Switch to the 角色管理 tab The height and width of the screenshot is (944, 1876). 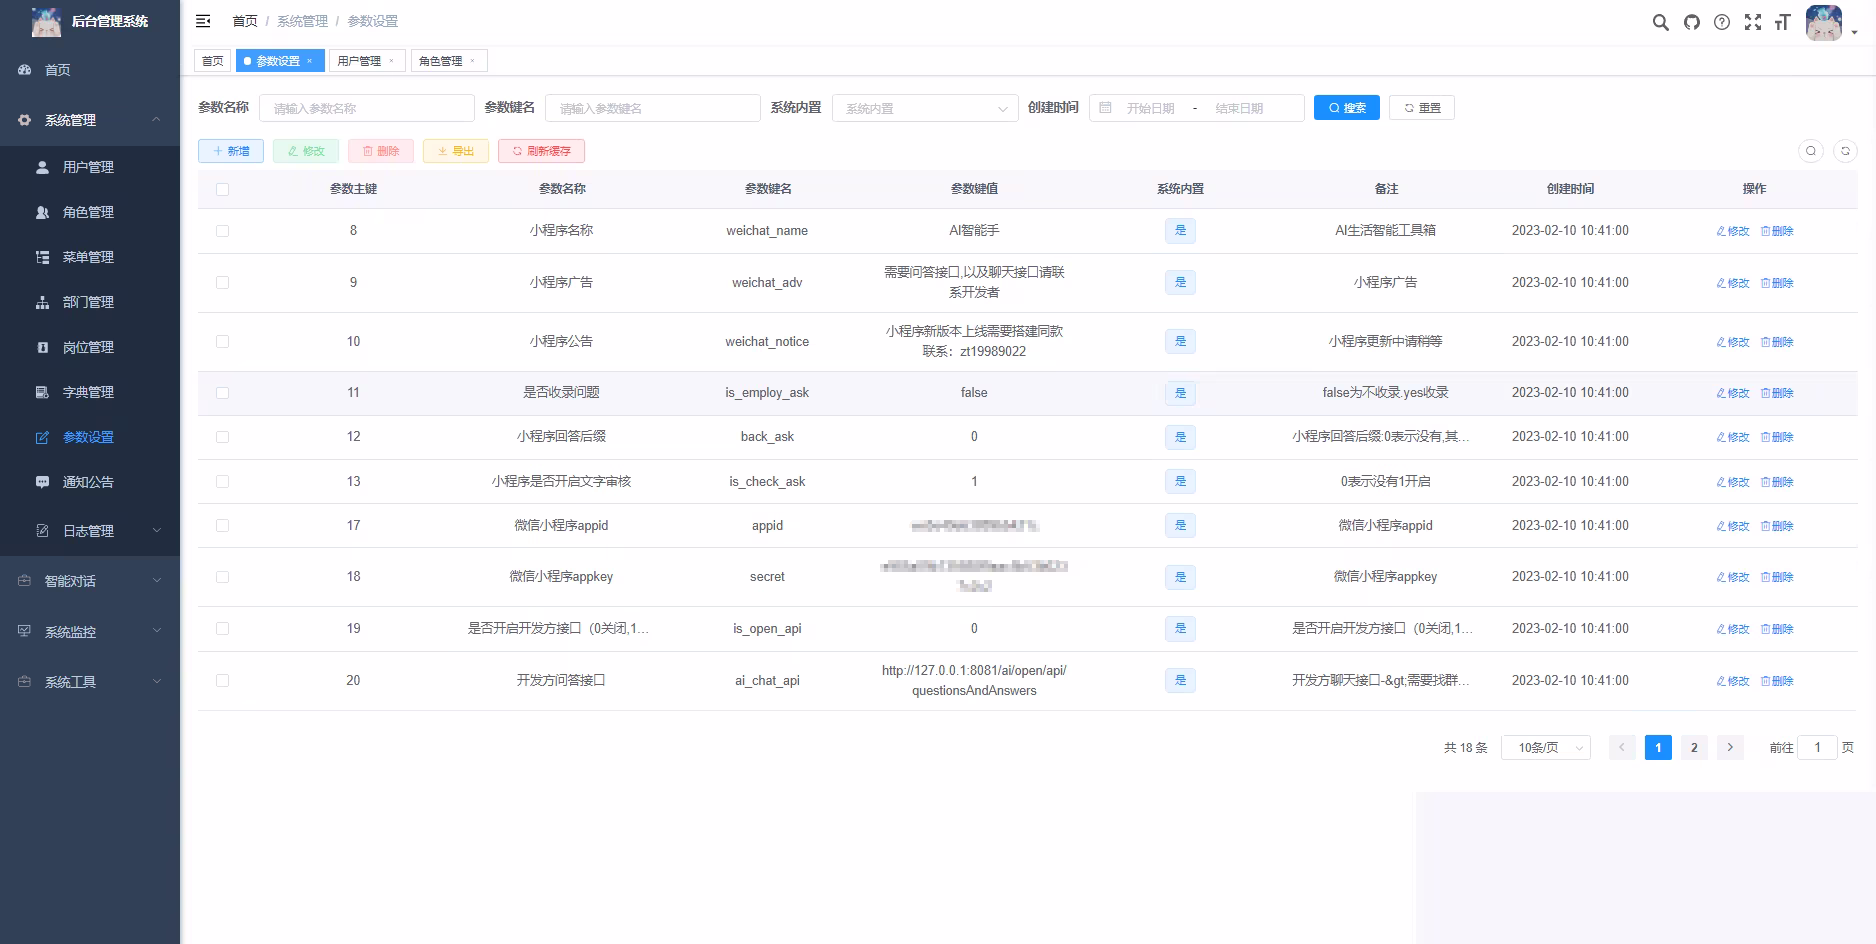tap(448, 61)
